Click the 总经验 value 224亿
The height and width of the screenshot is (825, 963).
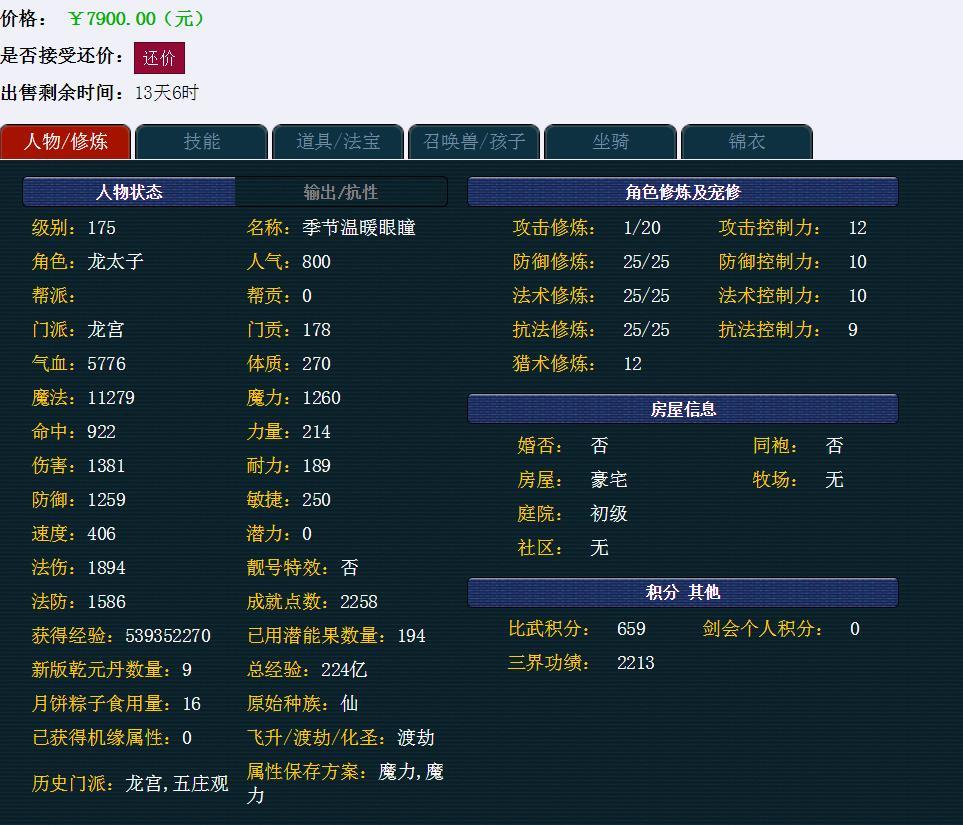pos(344,670)
